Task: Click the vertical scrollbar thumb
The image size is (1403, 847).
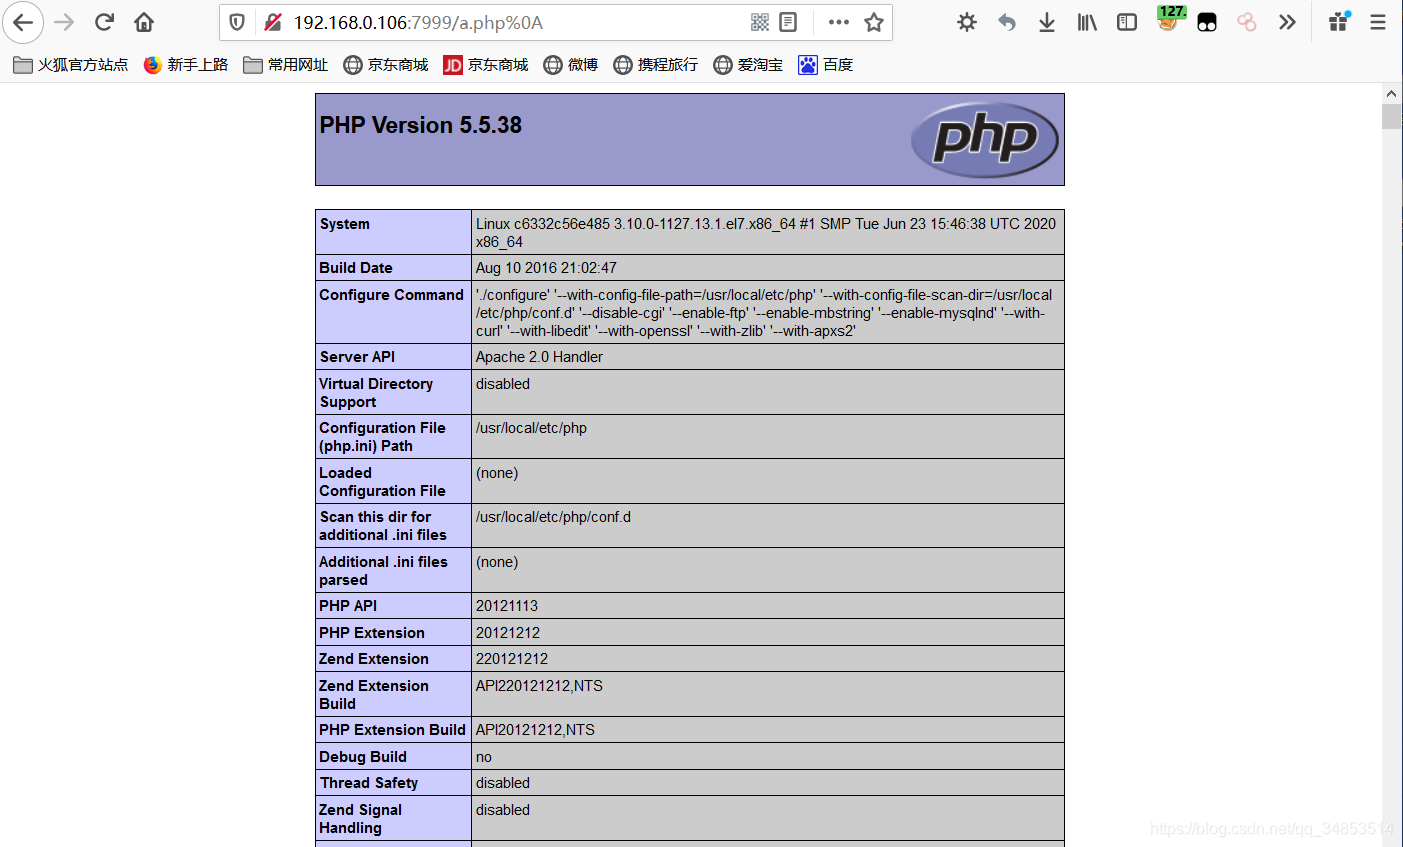Action: point(1391,116)
